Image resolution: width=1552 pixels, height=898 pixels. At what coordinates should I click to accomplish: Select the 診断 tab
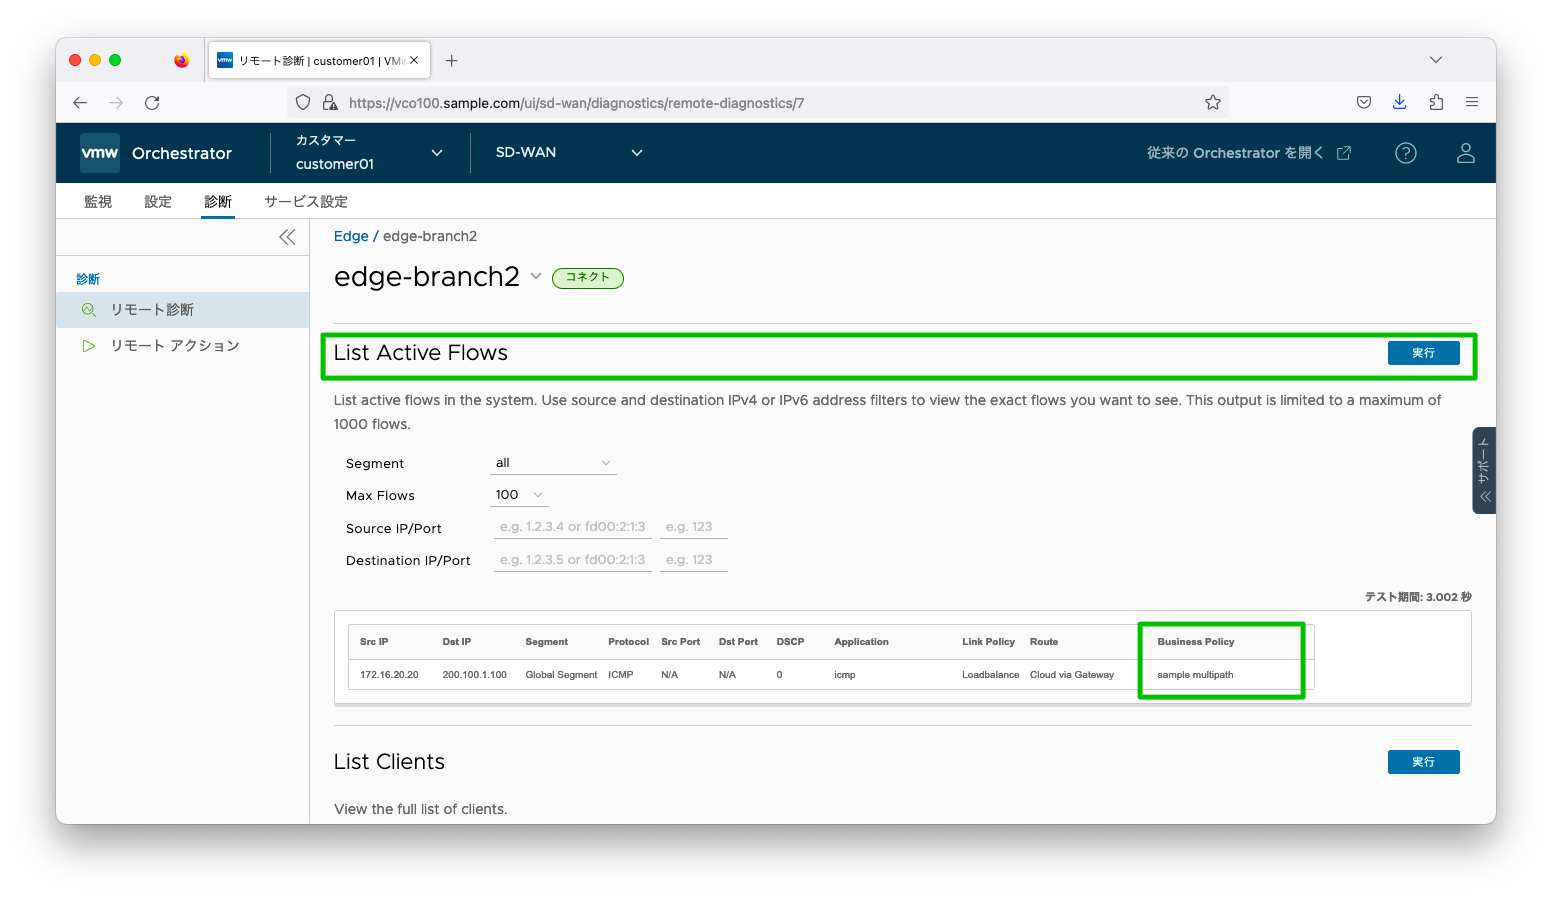pyautogui.click(x=218, y=201)
